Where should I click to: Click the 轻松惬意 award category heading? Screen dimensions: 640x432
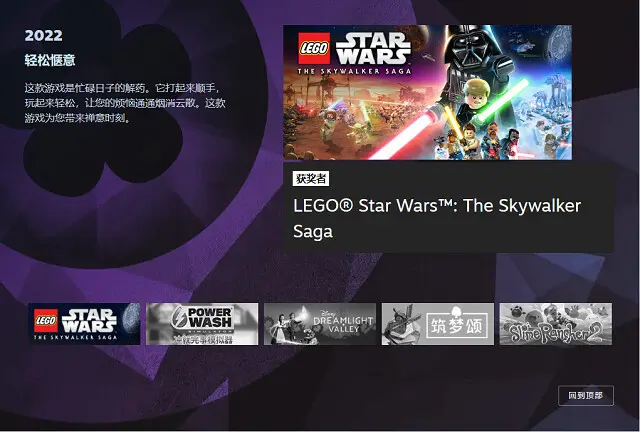[x=50, y=60]
